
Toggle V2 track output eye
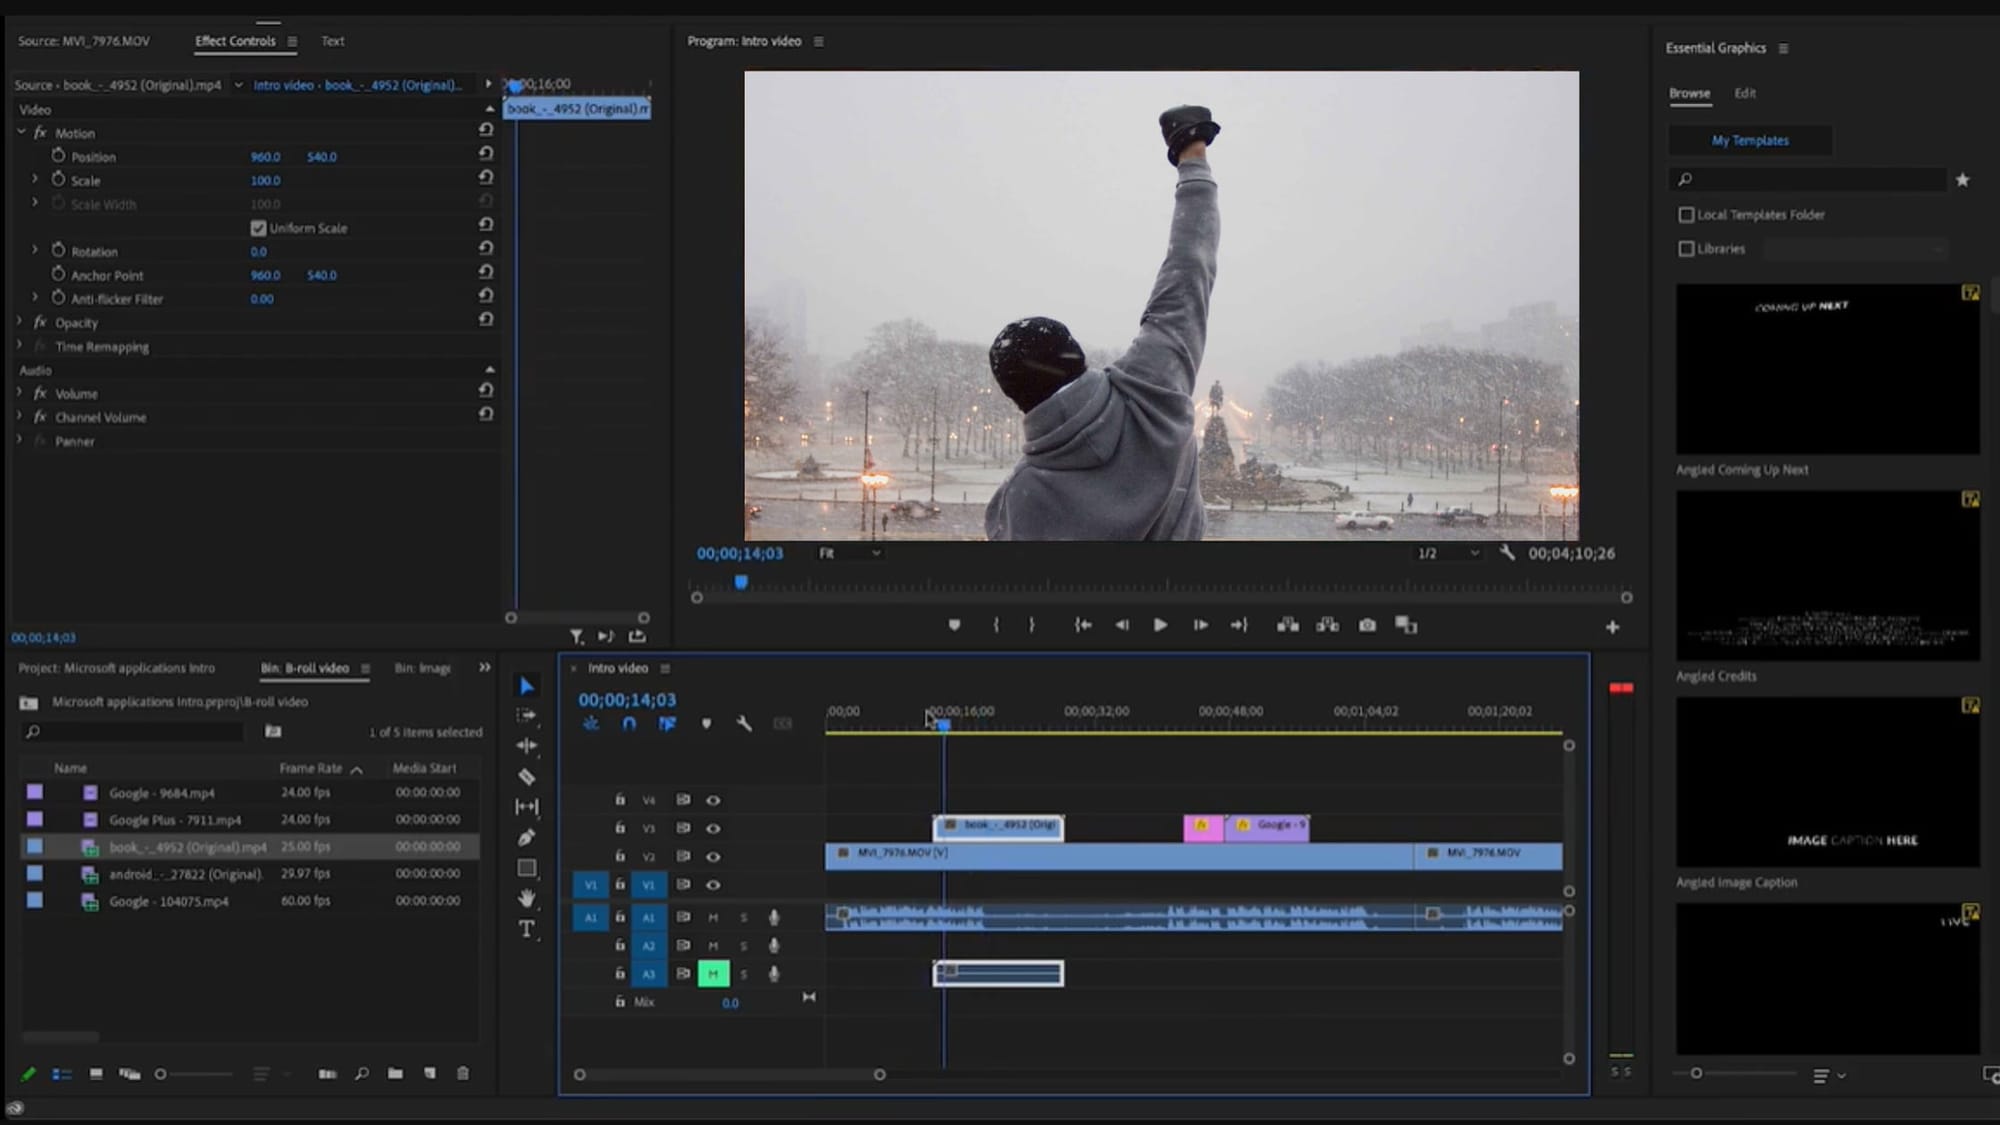click(x=713, y=856)
